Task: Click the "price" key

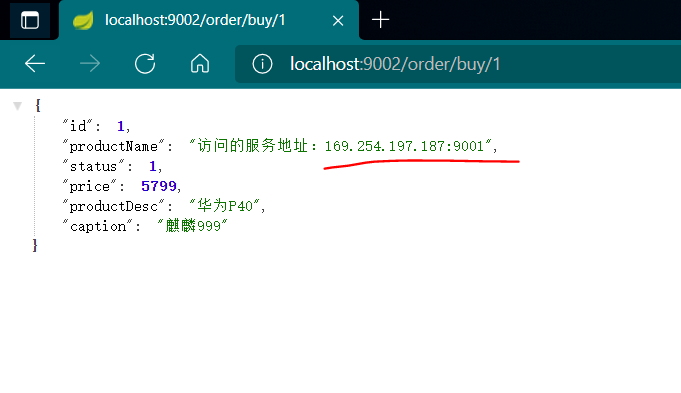Action: [x=89, y=186]
